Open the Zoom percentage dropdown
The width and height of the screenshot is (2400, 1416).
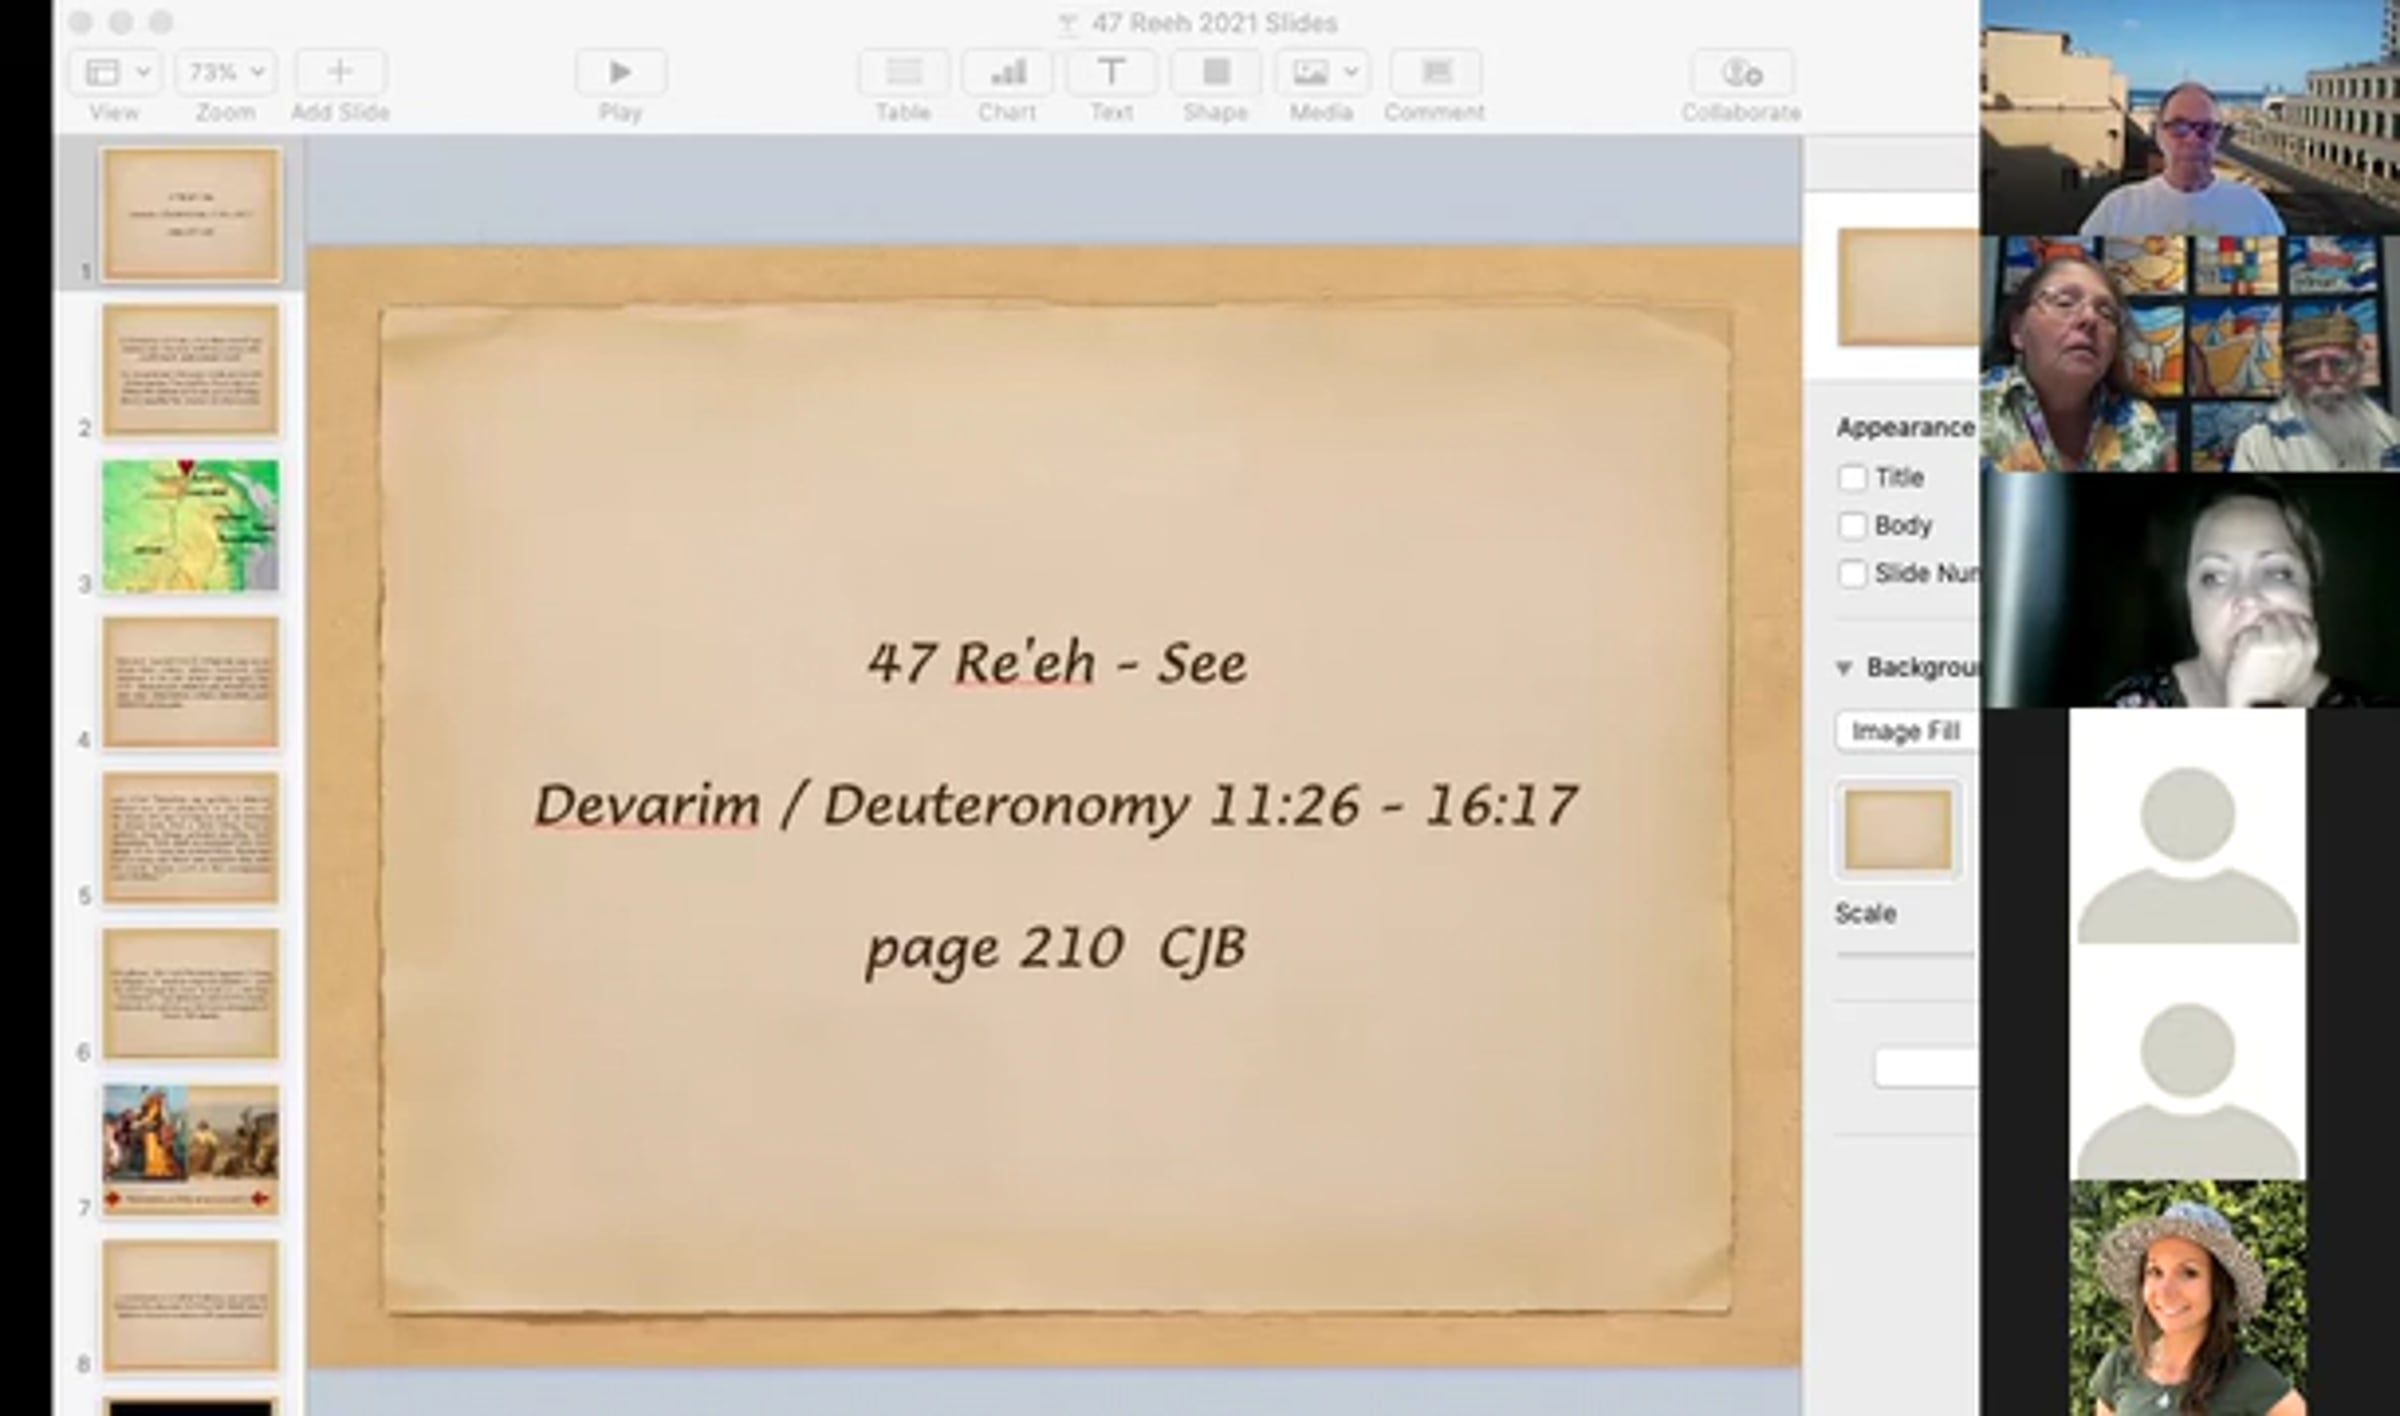pyautogui.click(x=226, y=72)
